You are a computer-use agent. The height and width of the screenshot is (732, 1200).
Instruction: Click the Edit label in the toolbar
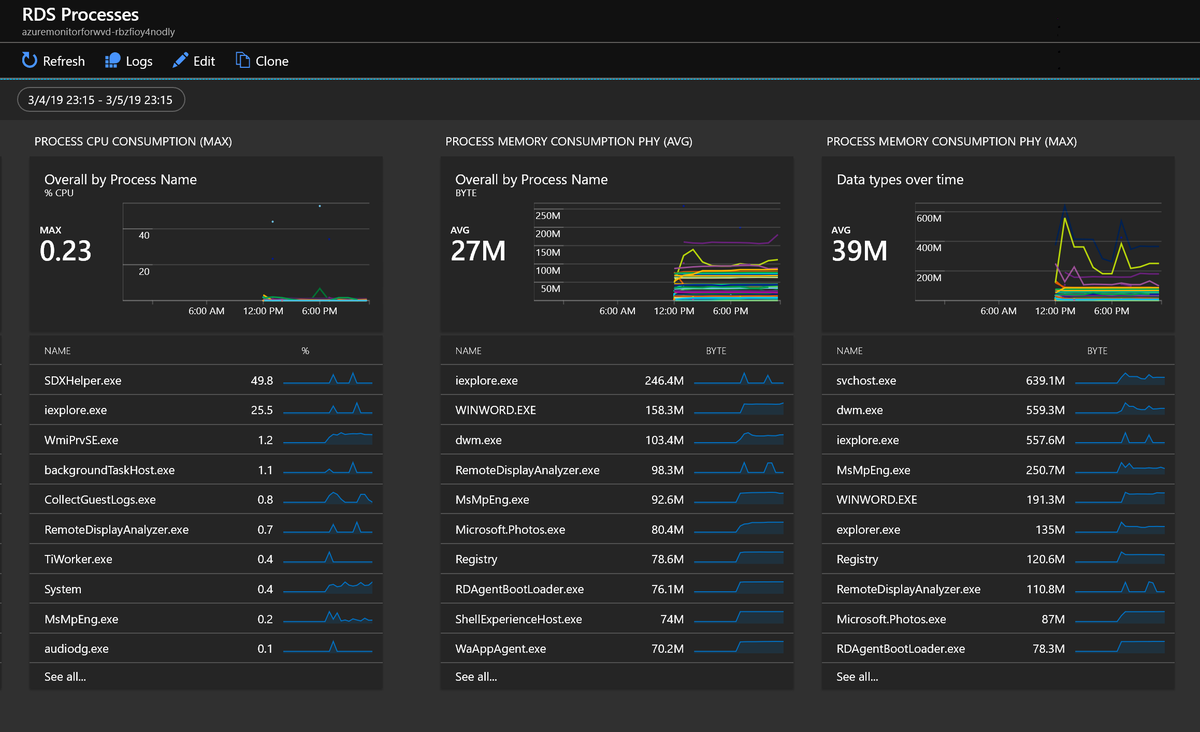click(x=204, y=61)
